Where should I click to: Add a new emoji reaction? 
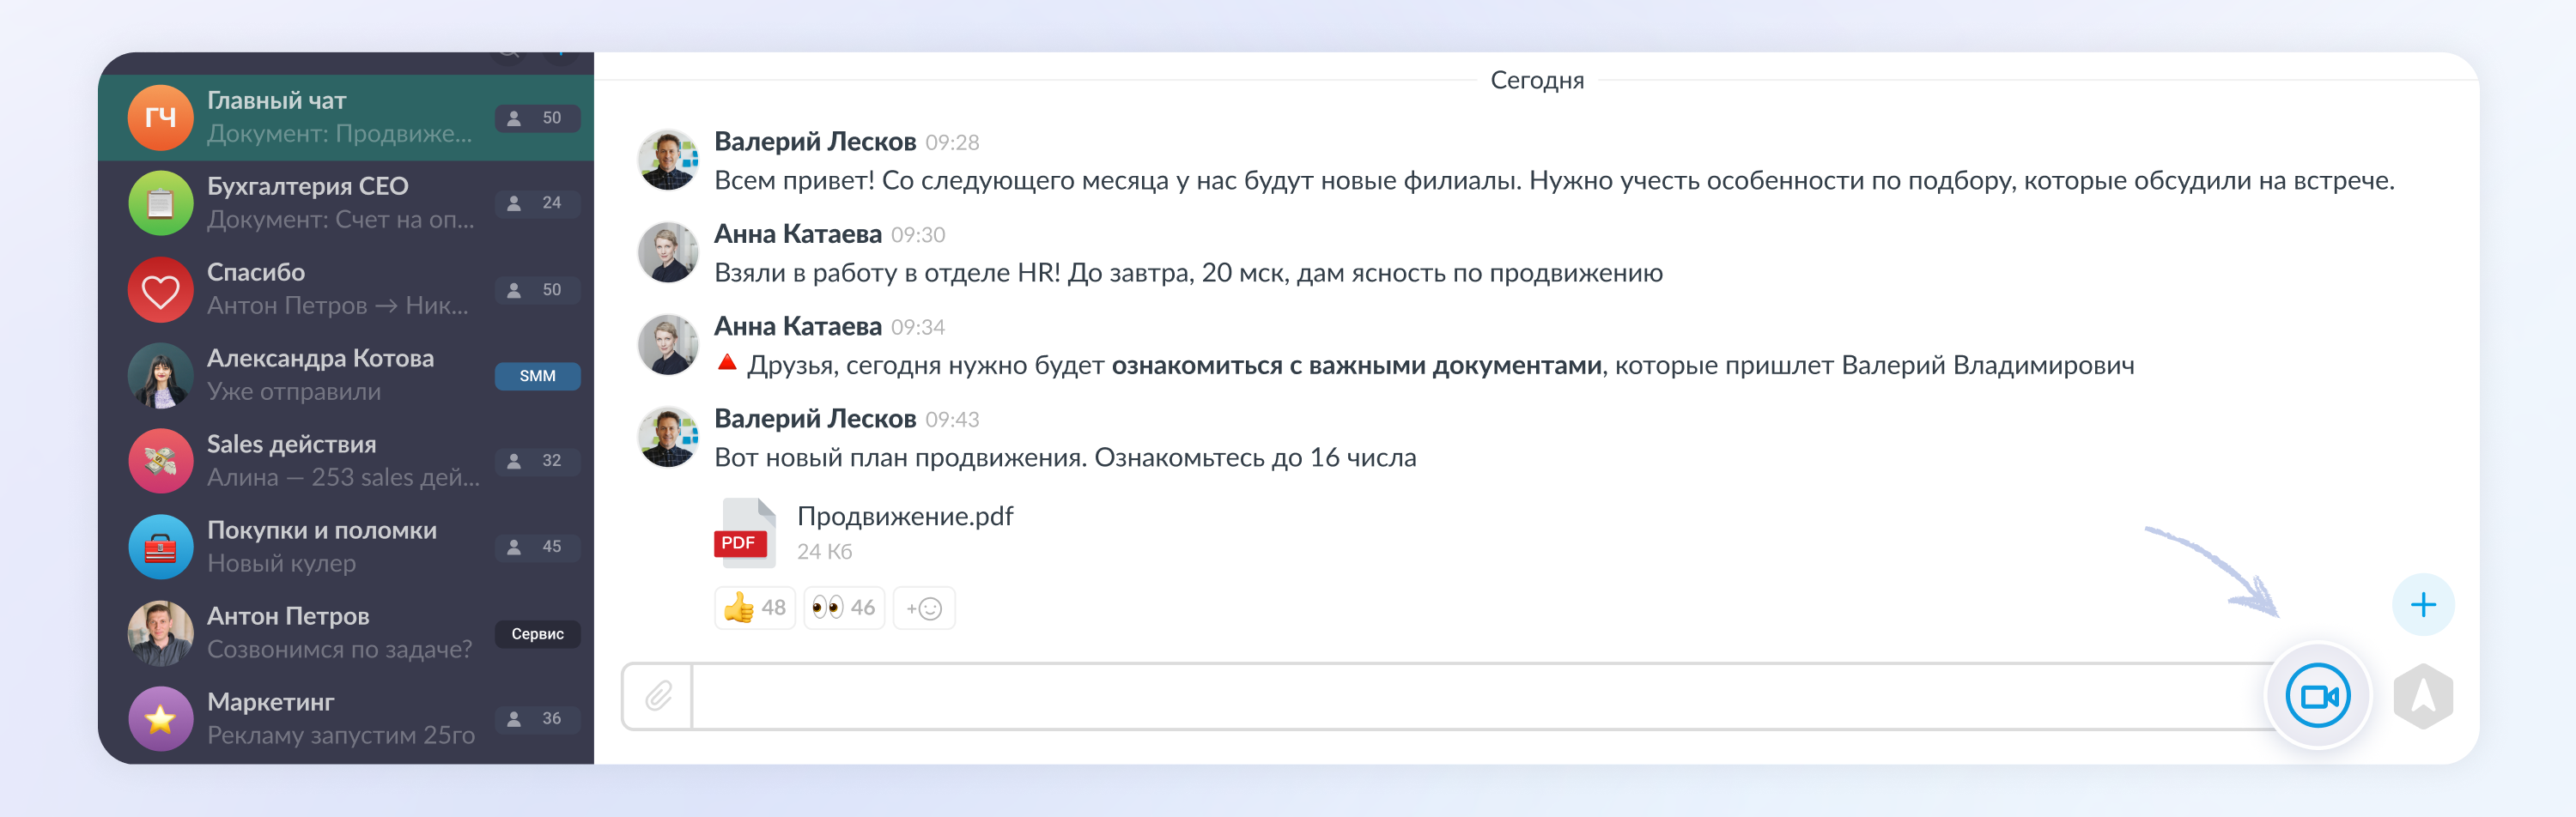click(923, 608)
